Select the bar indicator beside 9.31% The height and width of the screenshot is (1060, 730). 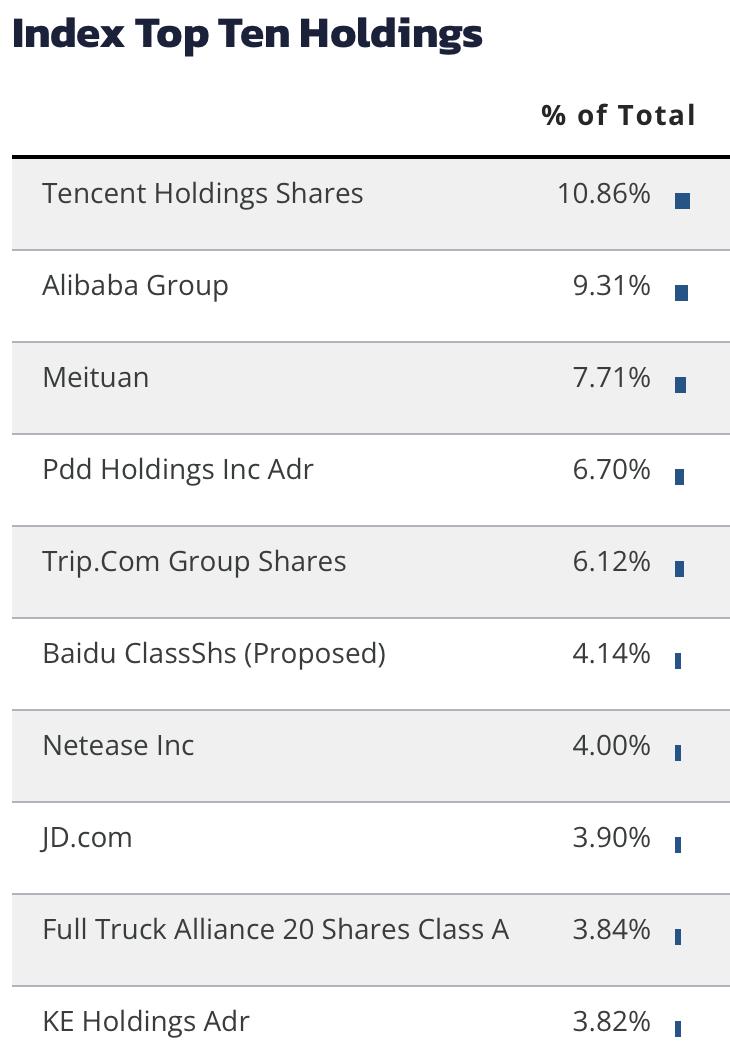681,293
